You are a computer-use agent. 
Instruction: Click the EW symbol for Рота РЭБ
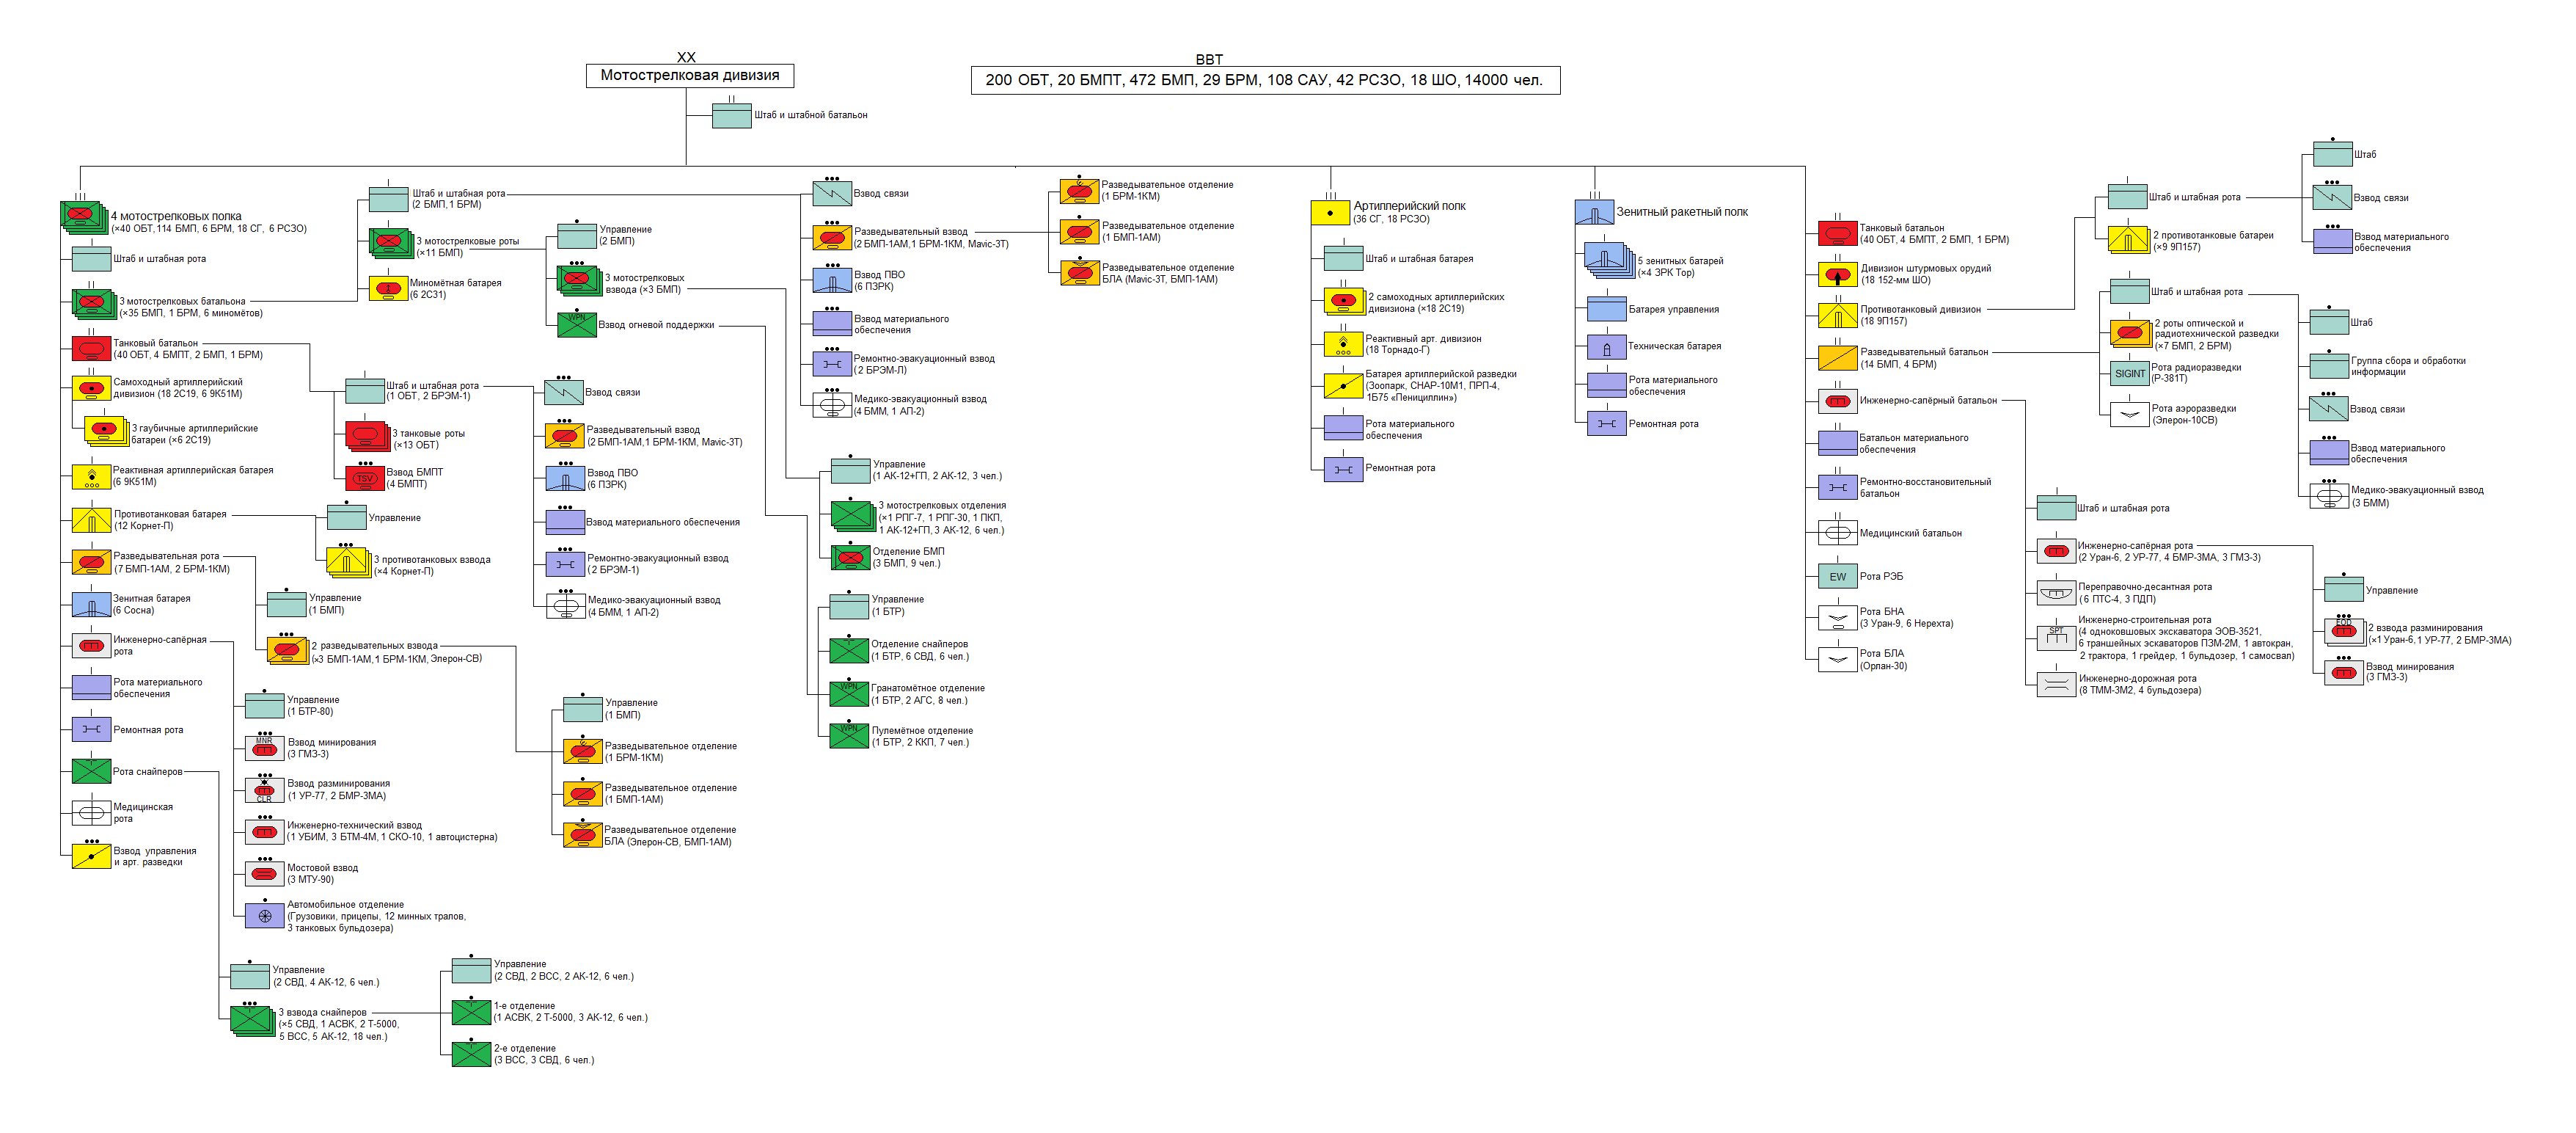1837,576
